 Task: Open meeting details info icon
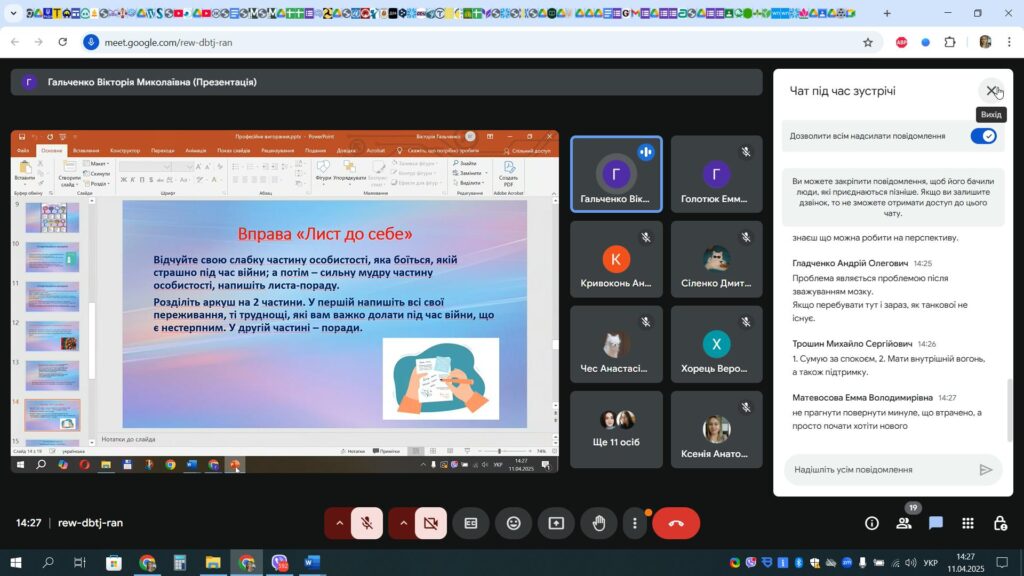(x=872, y=523)
